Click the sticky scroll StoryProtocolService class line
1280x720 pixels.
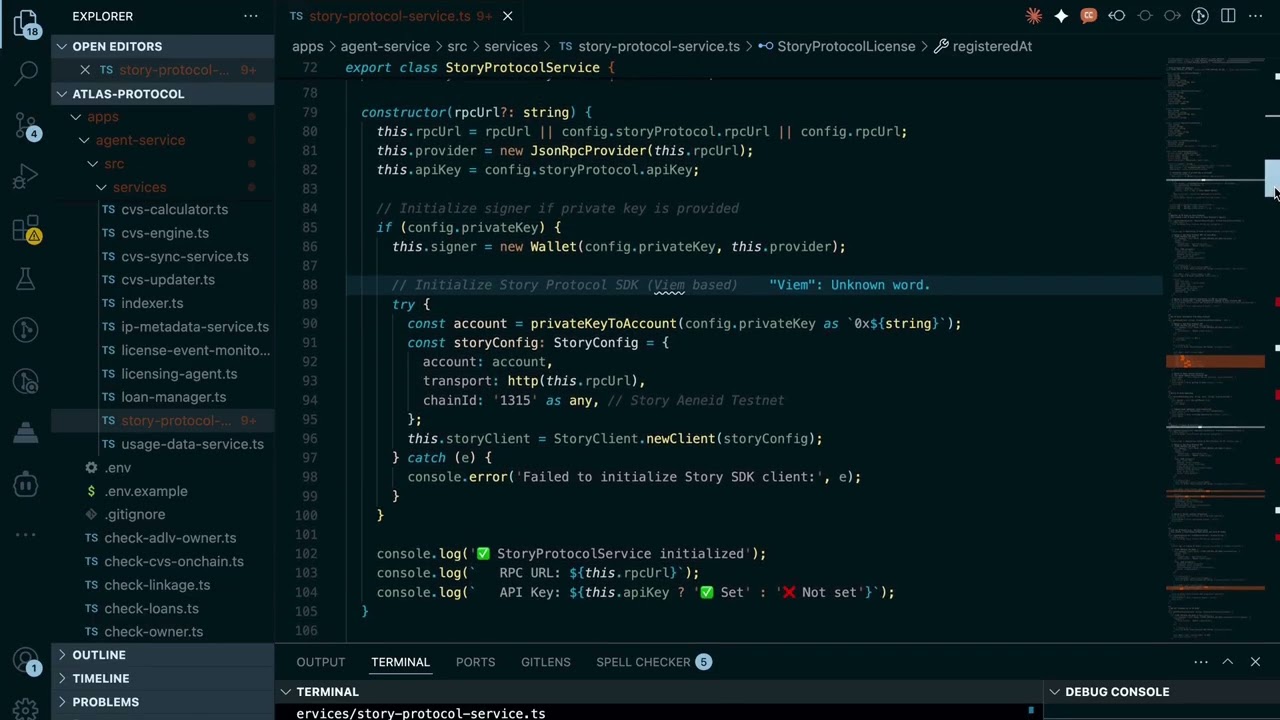pyautogui.click(x=720, y=68)
